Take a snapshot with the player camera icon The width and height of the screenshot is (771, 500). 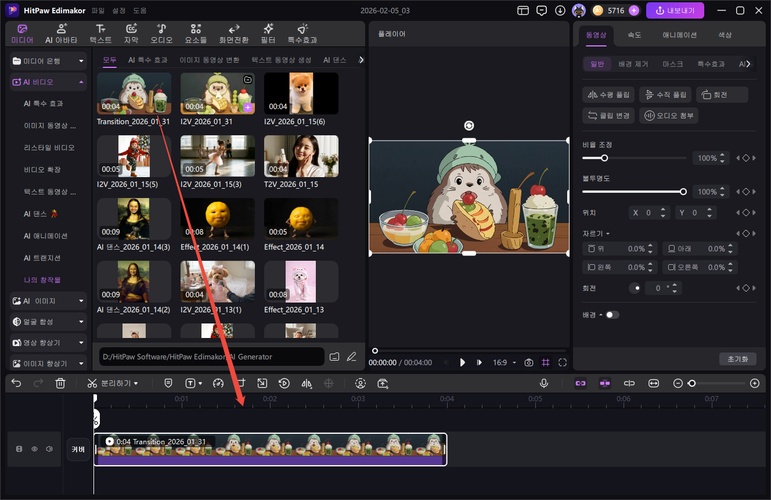pyautogui.click(x=528, y=362)
